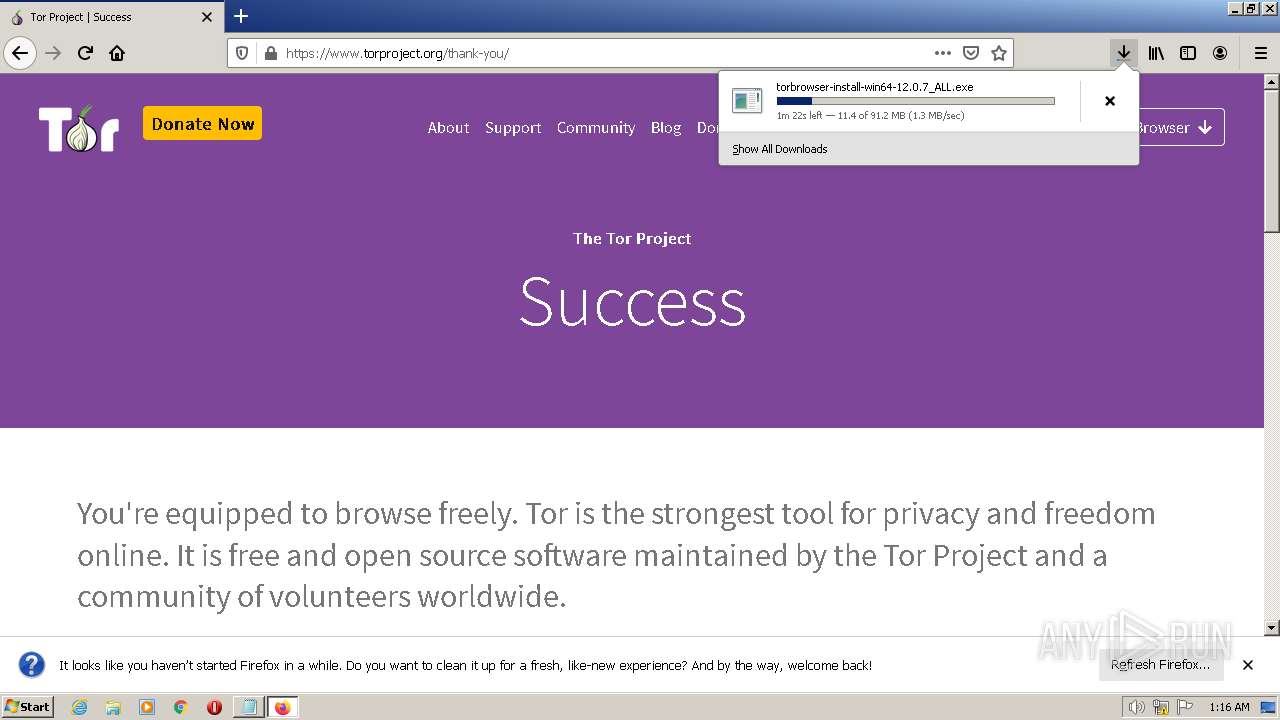Screen dimensions: 1280x720
Task: Open the Windows Start menu
Action: click(28, 707)
